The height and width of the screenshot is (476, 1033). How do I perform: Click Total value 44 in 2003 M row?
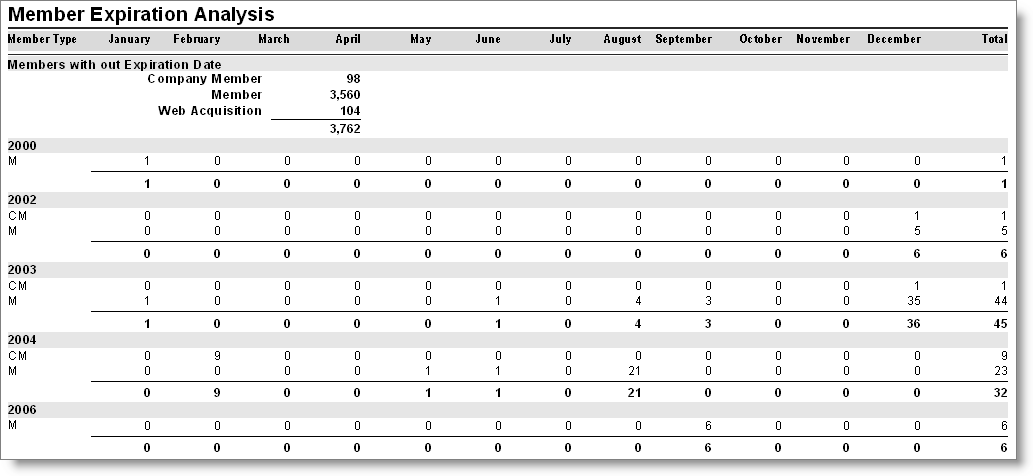pos(1001,301)
